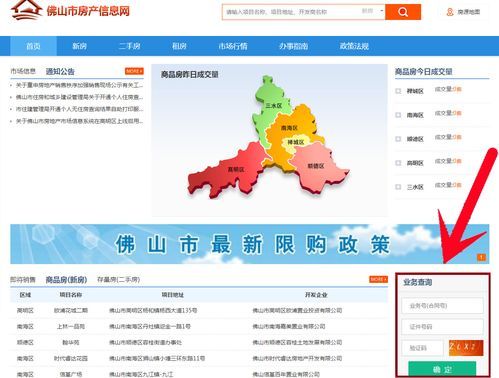Go to the 首页 navigation tab

33,46
